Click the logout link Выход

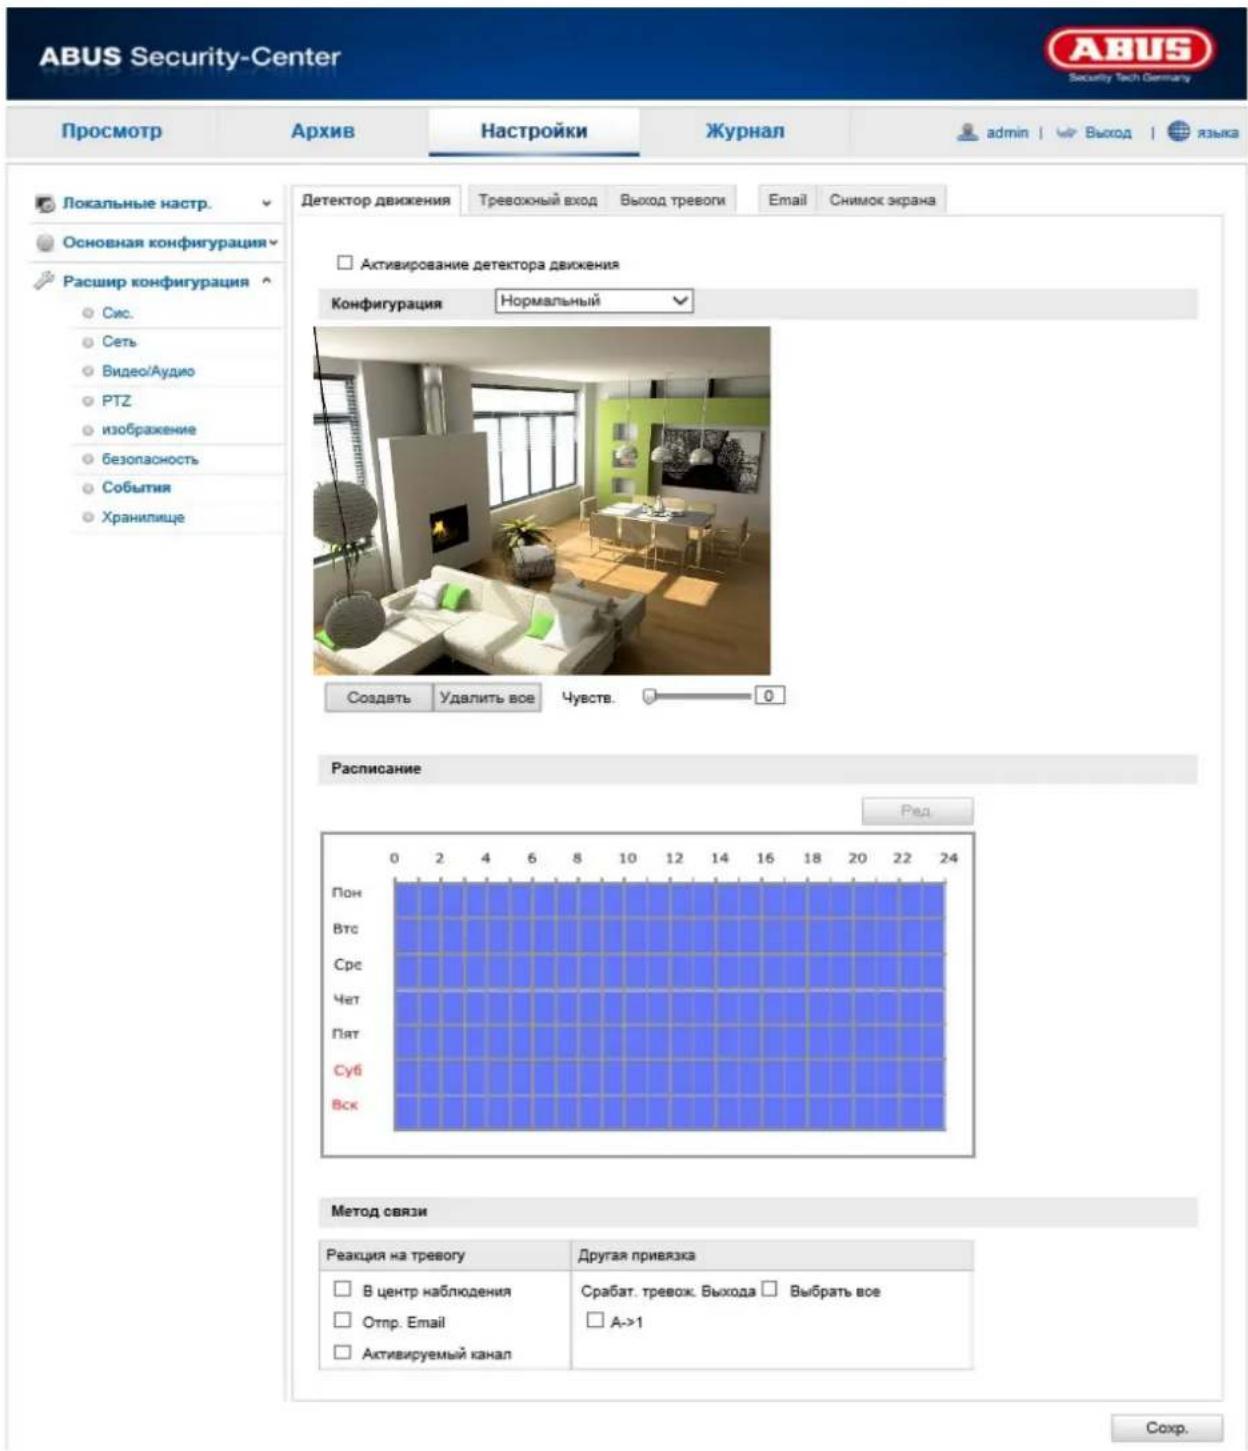(1108, 132)
